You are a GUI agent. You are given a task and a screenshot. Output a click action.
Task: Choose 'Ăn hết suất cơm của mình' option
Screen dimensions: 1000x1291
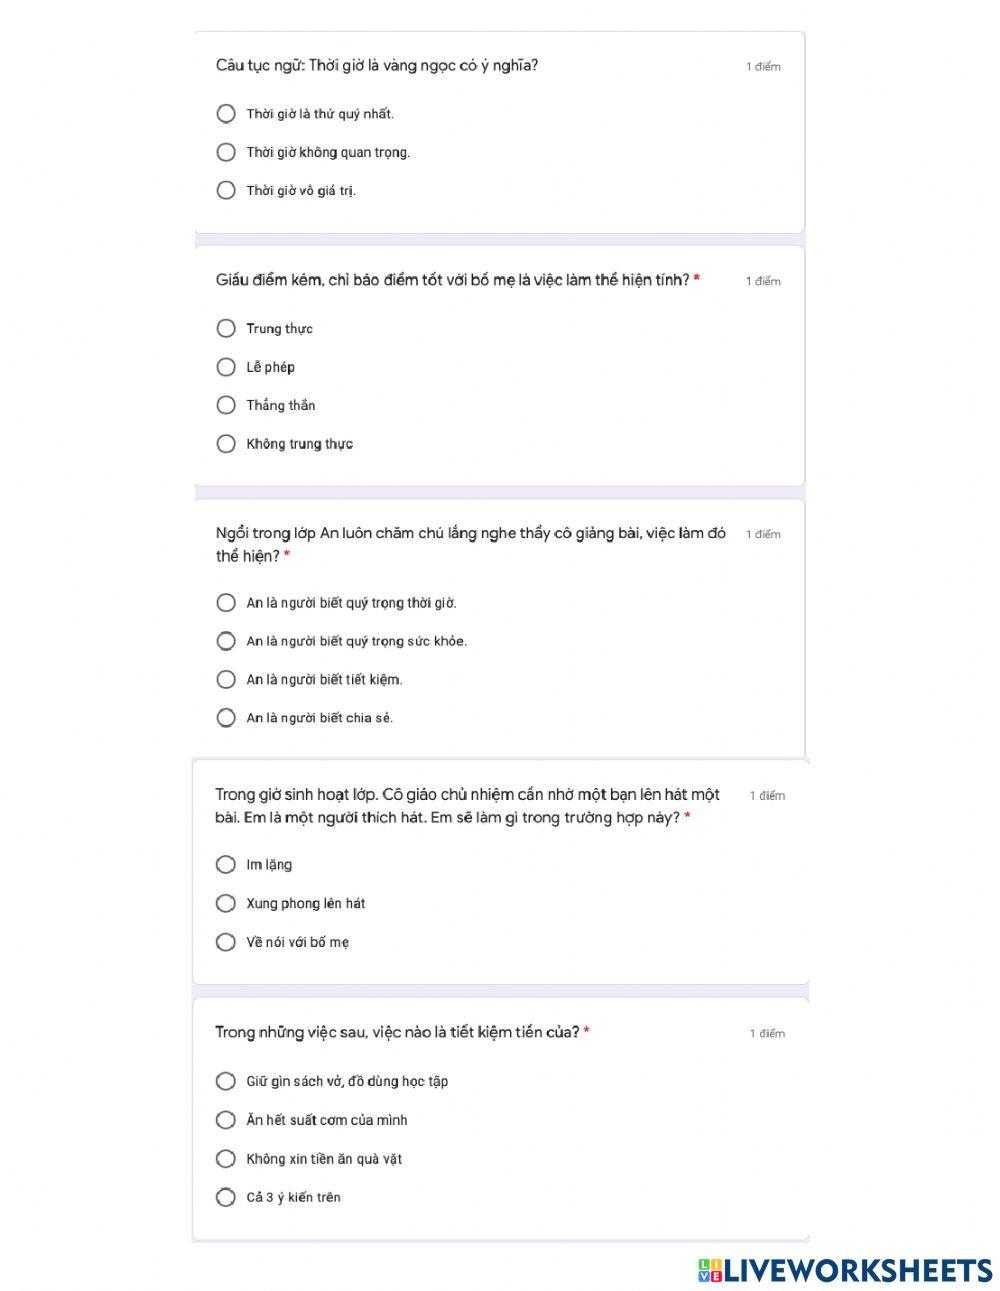(x=226, y=1119)
